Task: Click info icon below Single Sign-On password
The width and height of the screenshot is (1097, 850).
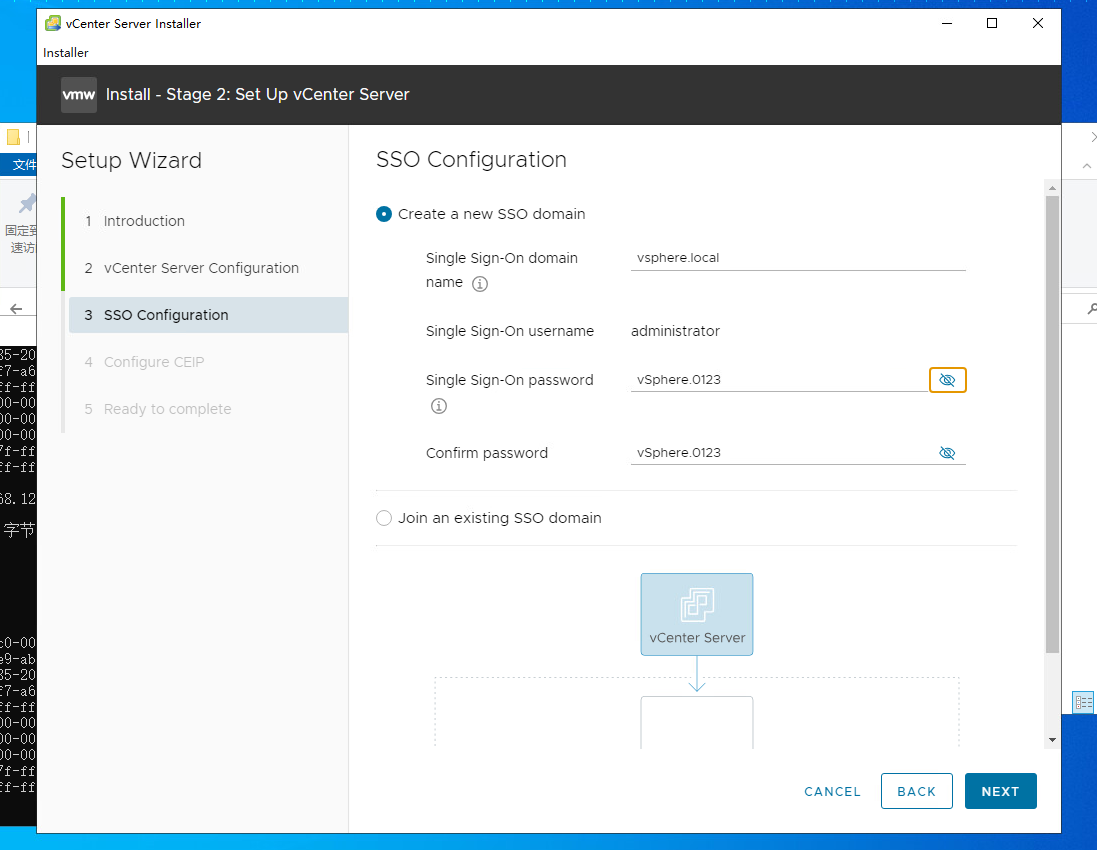Action: pos(438,406)
